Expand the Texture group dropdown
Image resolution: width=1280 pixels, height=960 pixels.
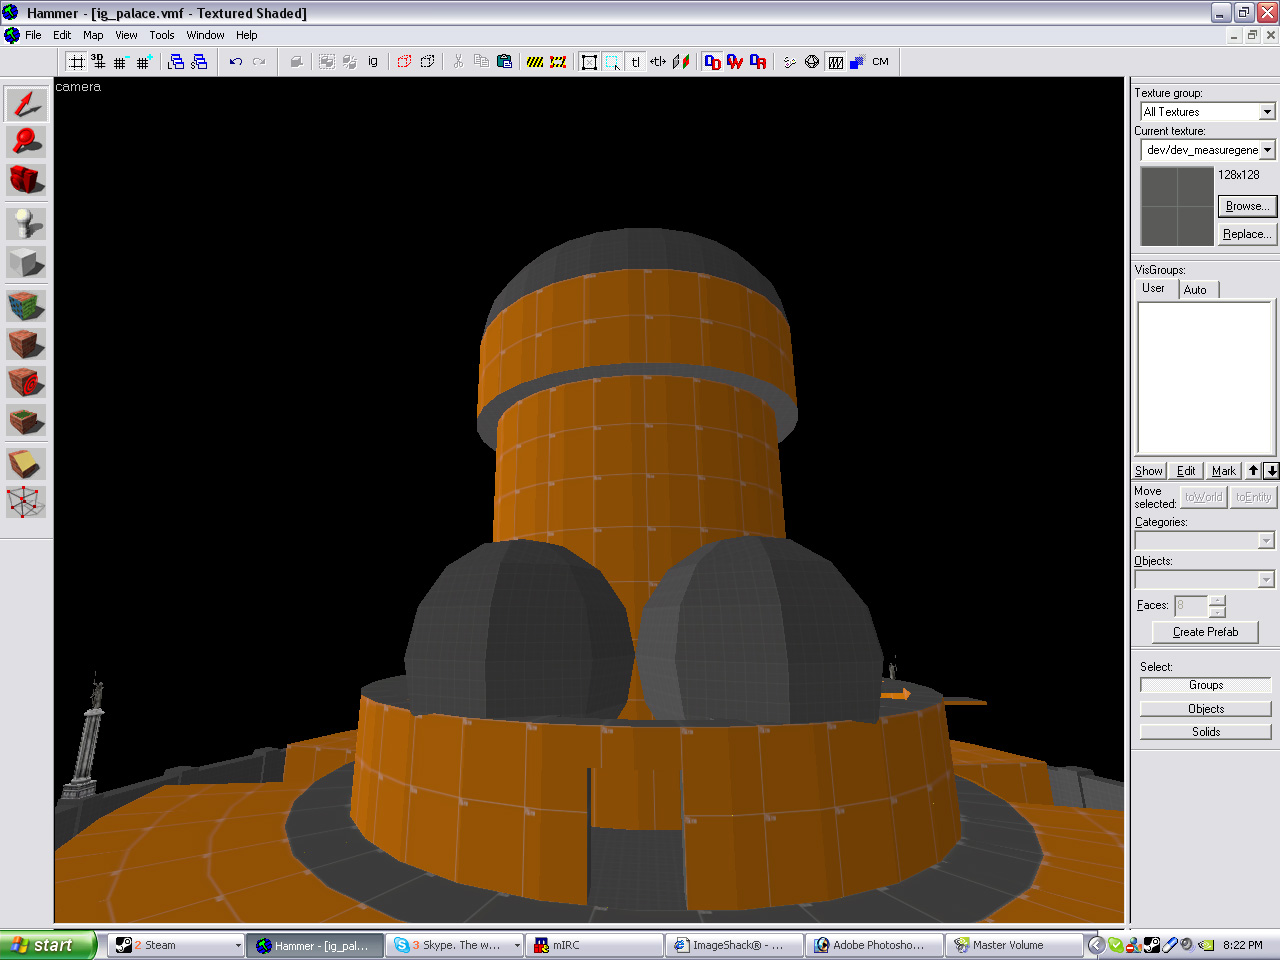coord(1267,112)
